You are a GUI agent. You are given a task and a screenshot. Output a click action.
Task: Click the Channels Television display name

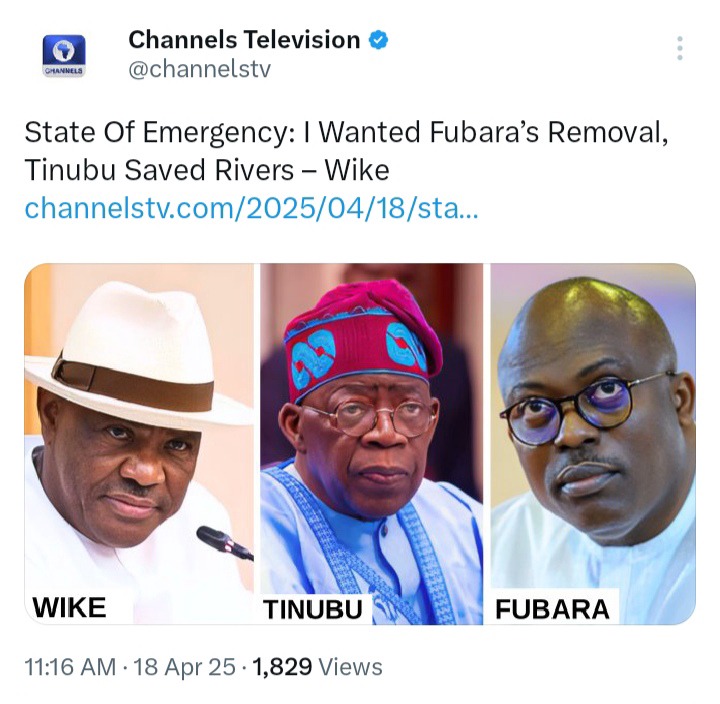tap(244, 39)
